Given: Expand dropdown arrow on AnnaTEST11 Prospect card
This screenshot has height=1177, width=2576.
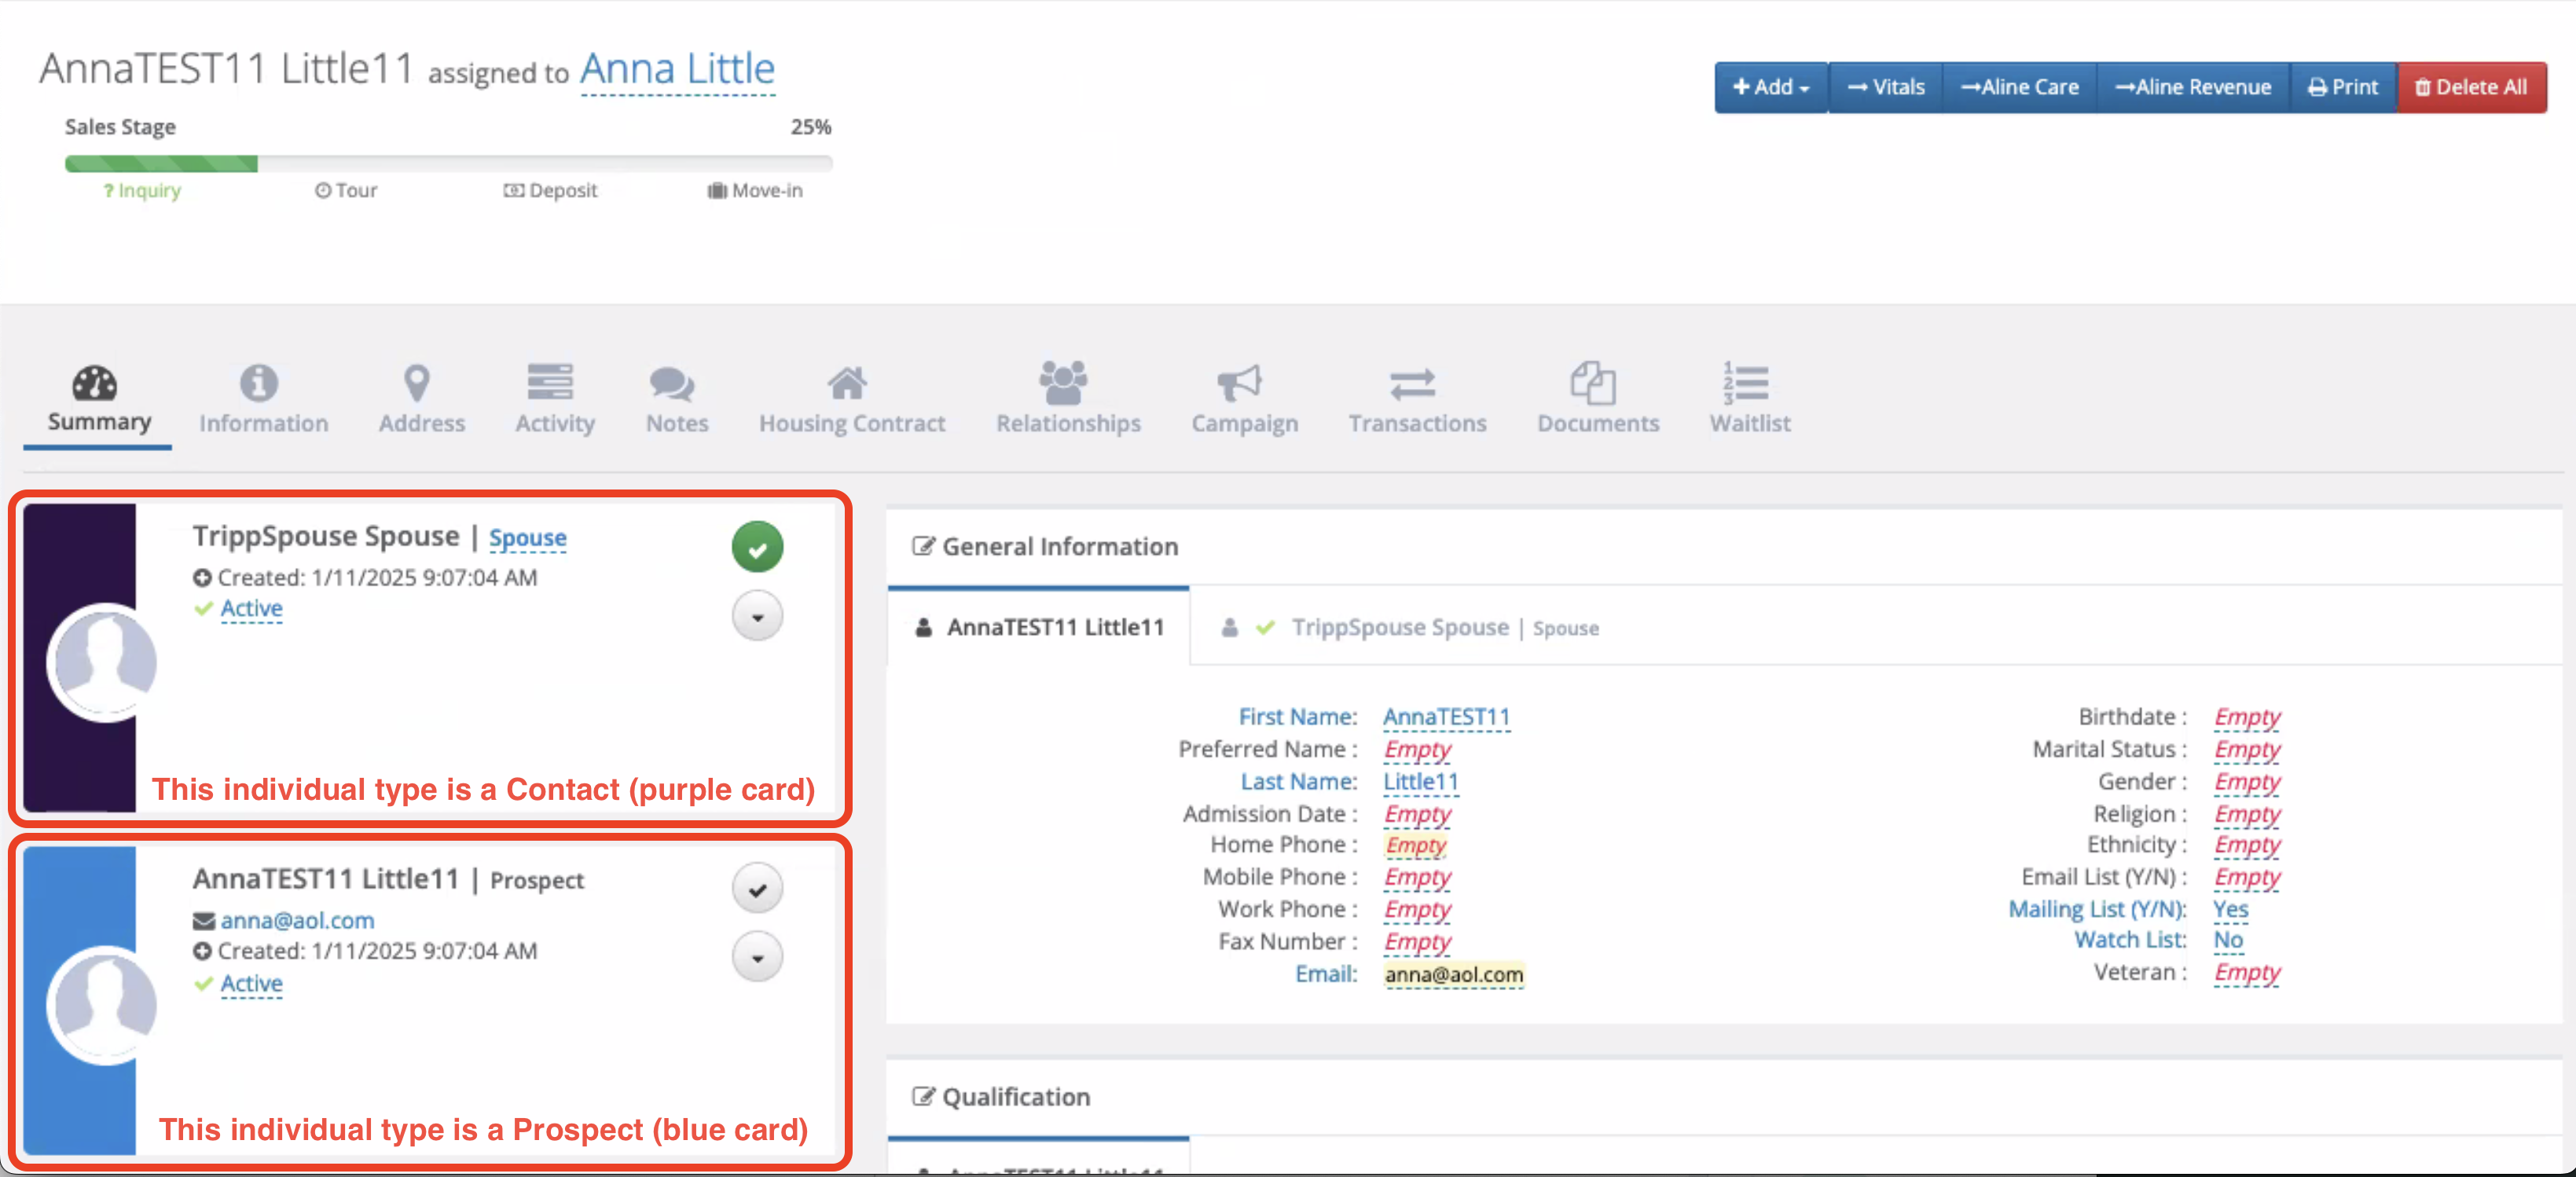Looking at the screenshot, I should 757,958.
